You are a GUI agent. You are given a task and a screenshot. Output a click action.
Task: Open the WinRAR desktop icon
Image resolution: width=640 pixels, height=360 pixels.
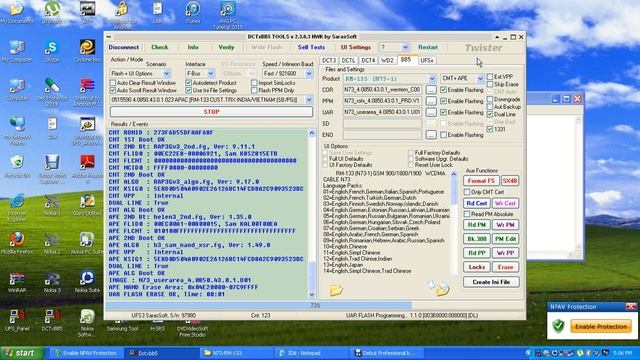17,282
